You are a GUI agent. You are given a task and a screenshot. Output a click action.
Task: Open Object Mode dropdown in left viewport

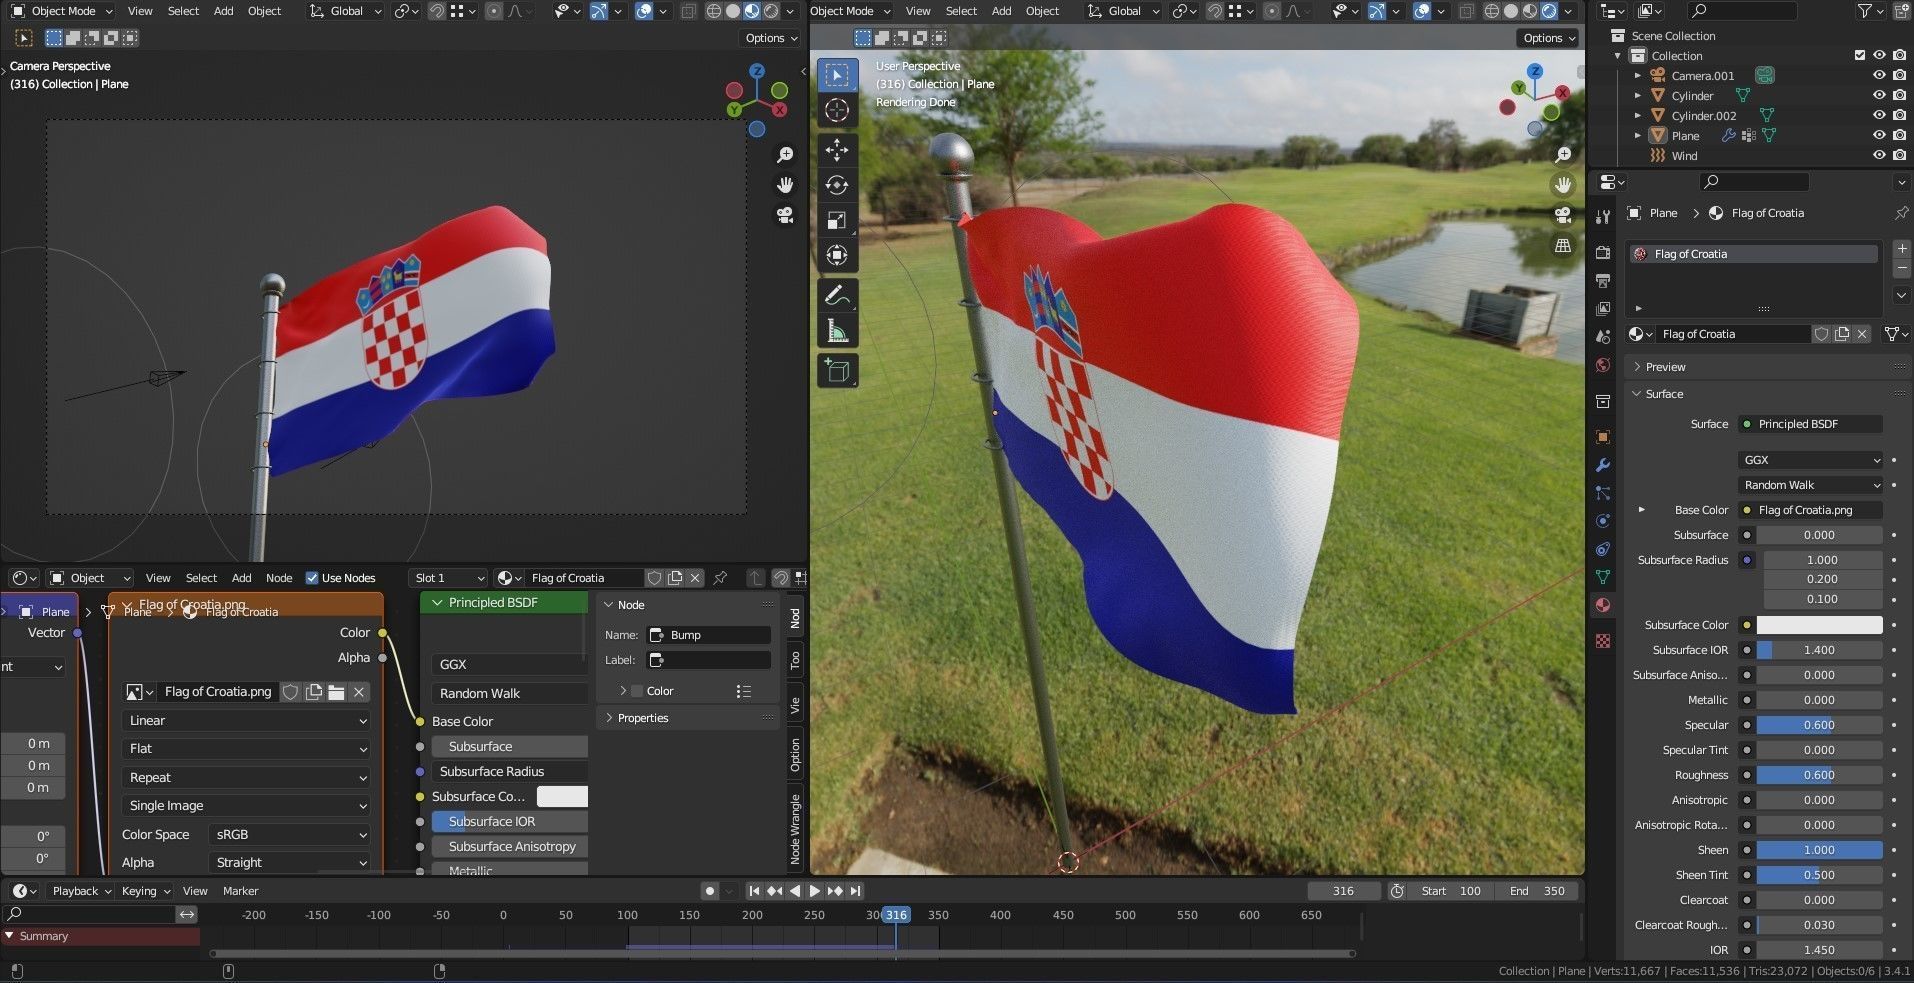62,11
